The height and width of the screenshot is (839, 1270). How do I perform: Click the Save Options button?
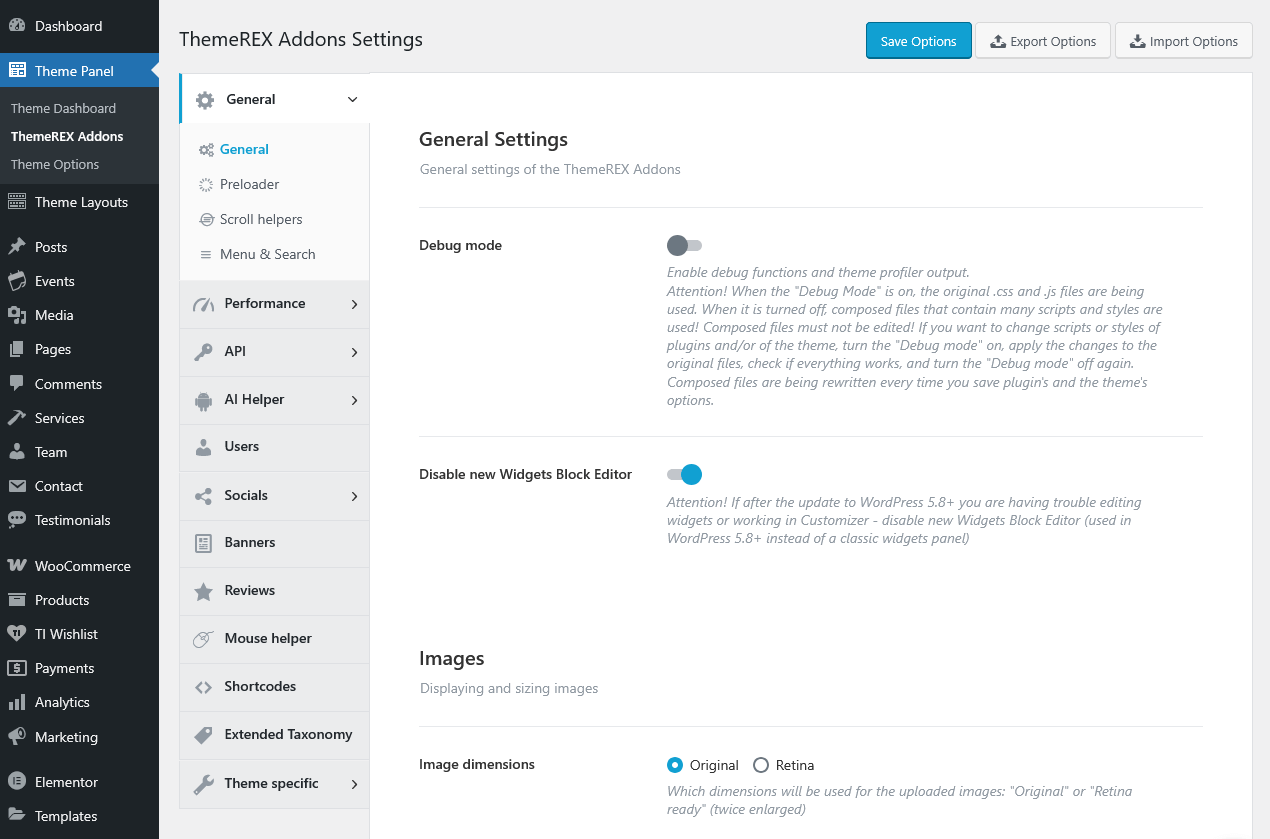pos(919,41)
